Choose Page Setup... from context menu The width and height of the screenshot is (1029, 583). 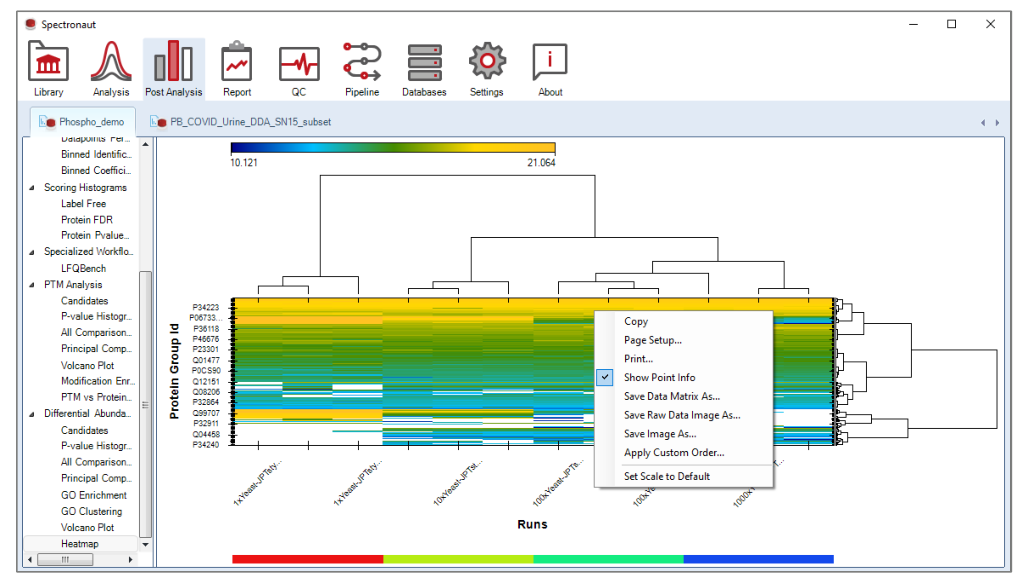[x=653, y=340]
